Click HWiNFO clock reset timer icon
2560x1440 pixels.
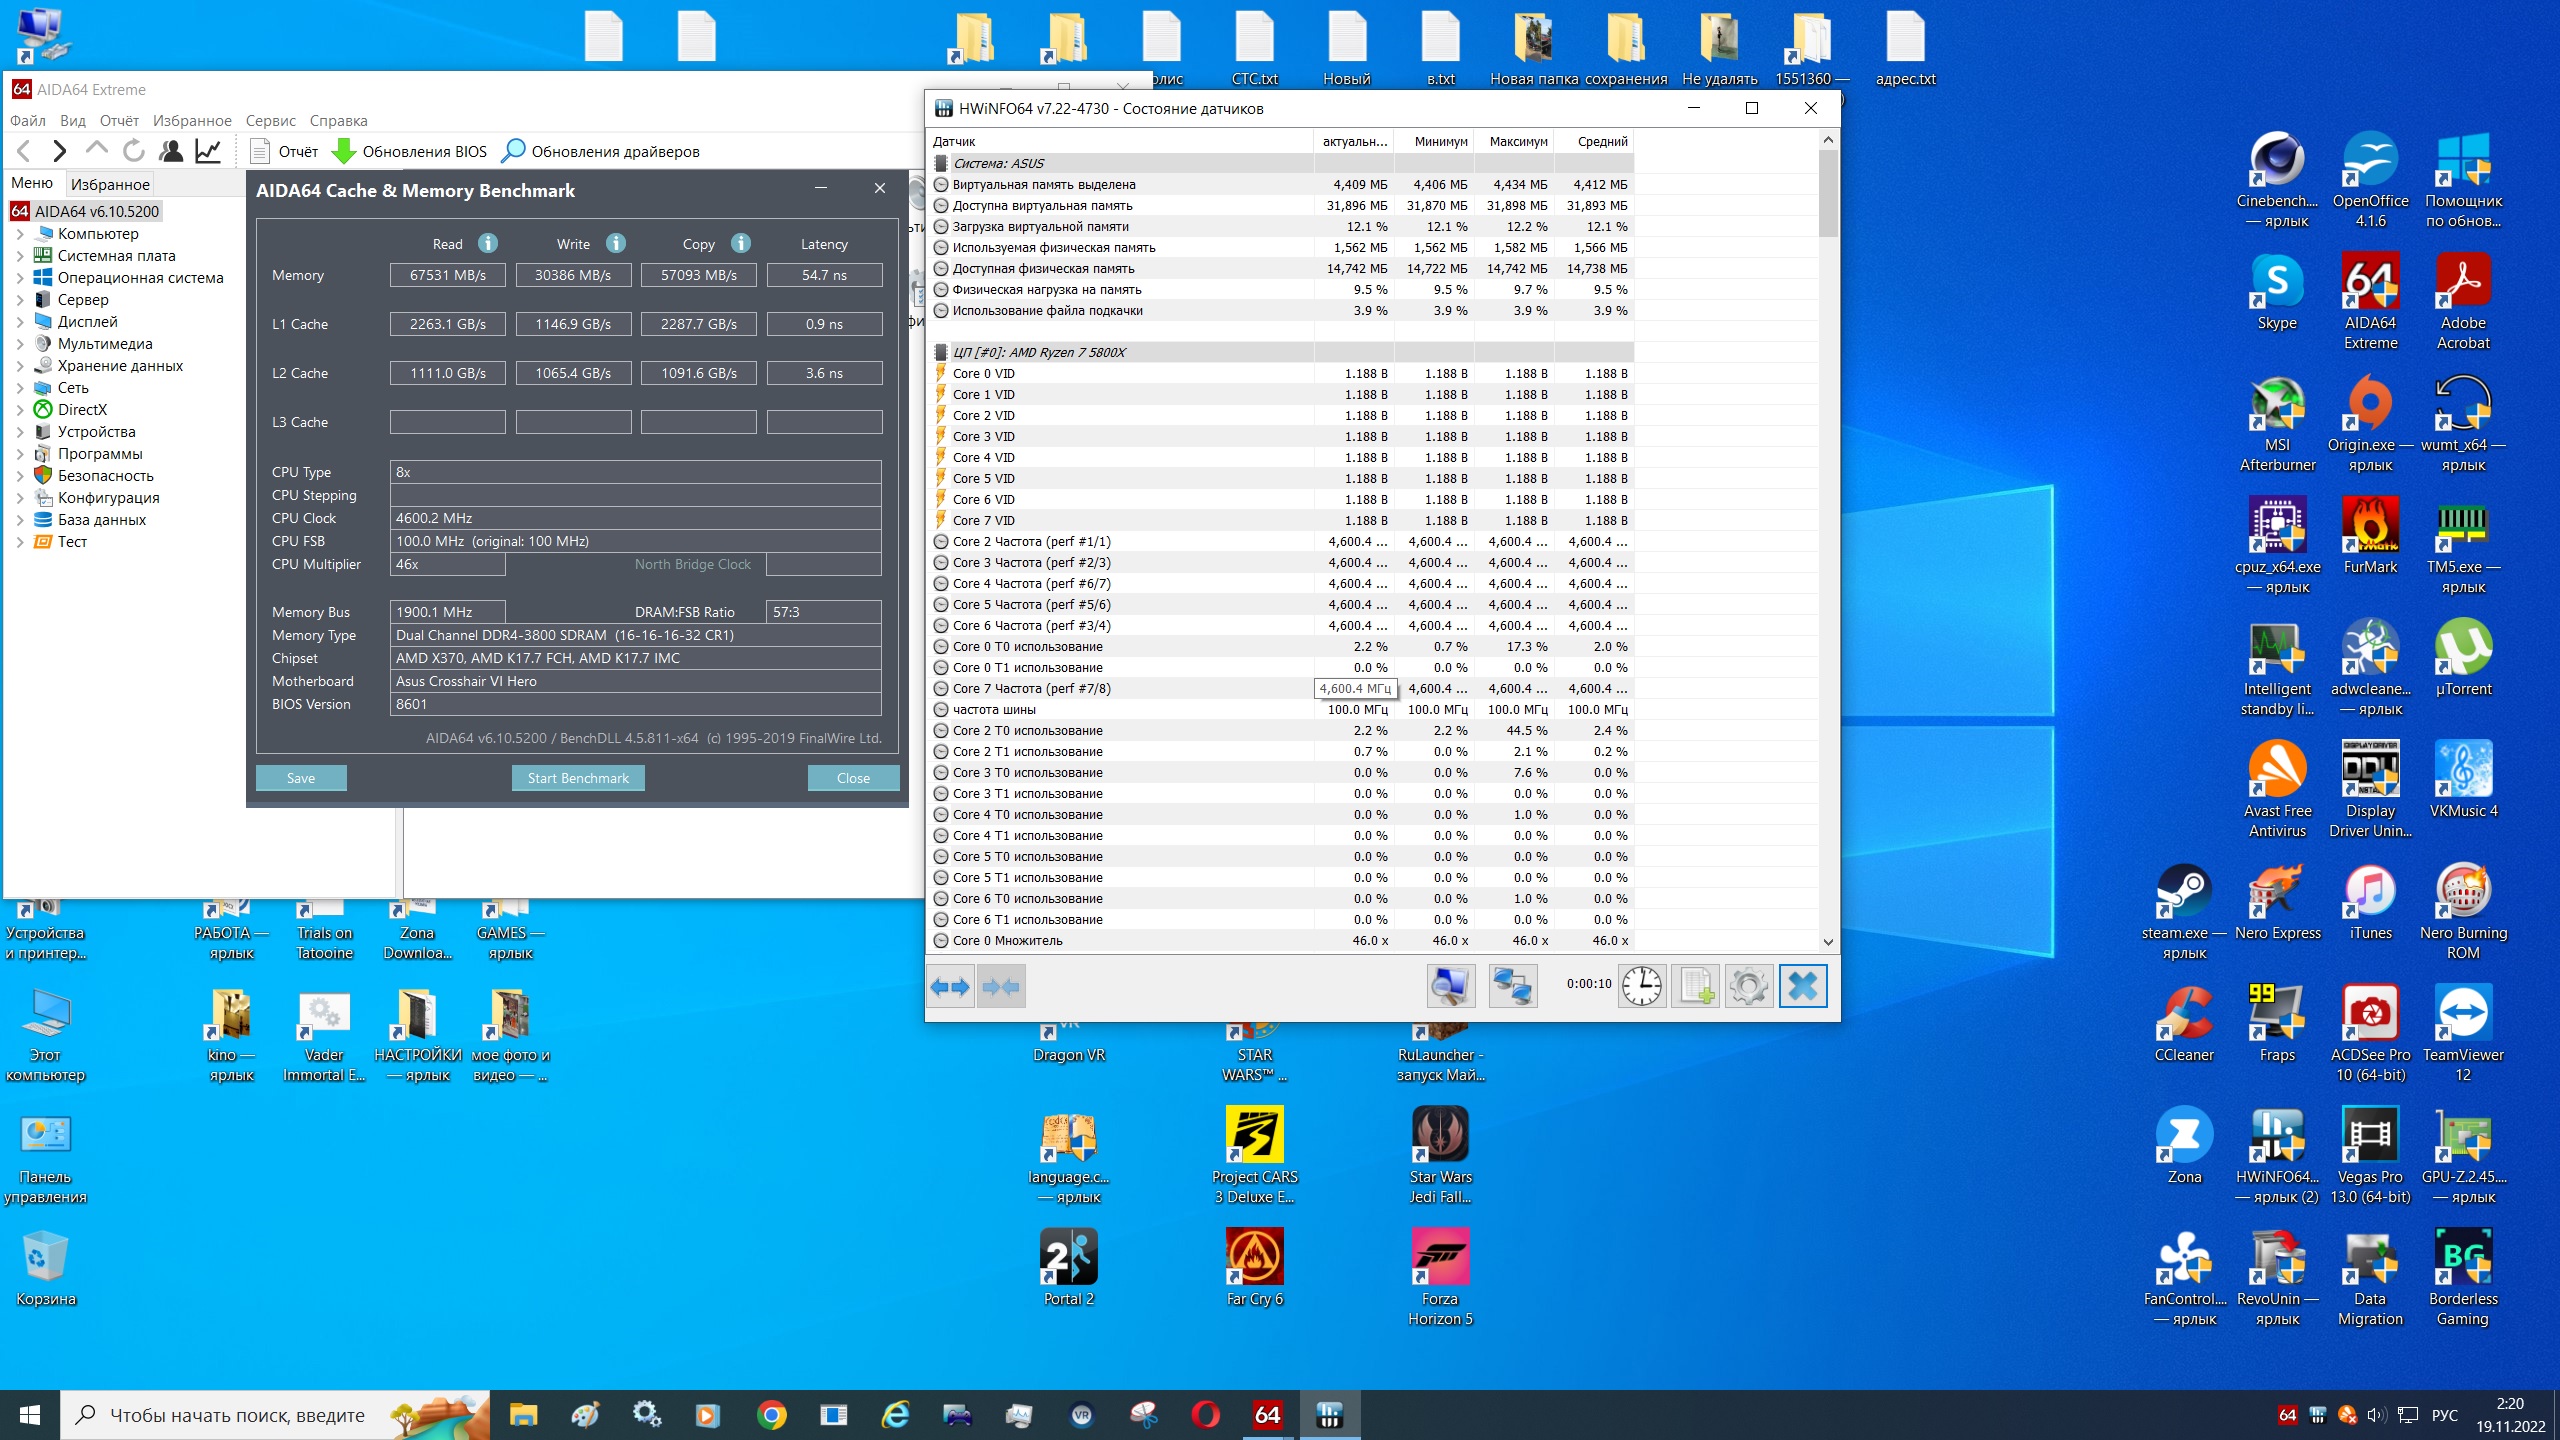1642,987
